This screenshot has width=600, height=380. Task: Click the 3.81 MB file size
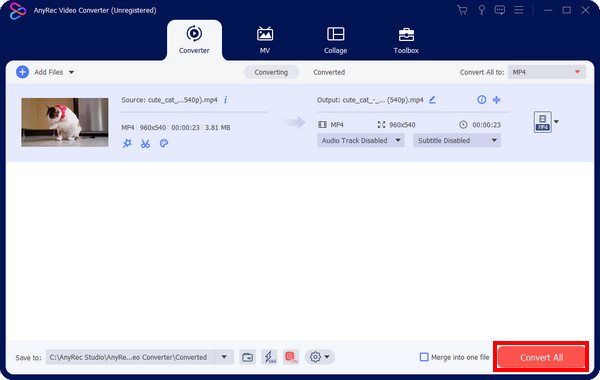tap(217, 127)
